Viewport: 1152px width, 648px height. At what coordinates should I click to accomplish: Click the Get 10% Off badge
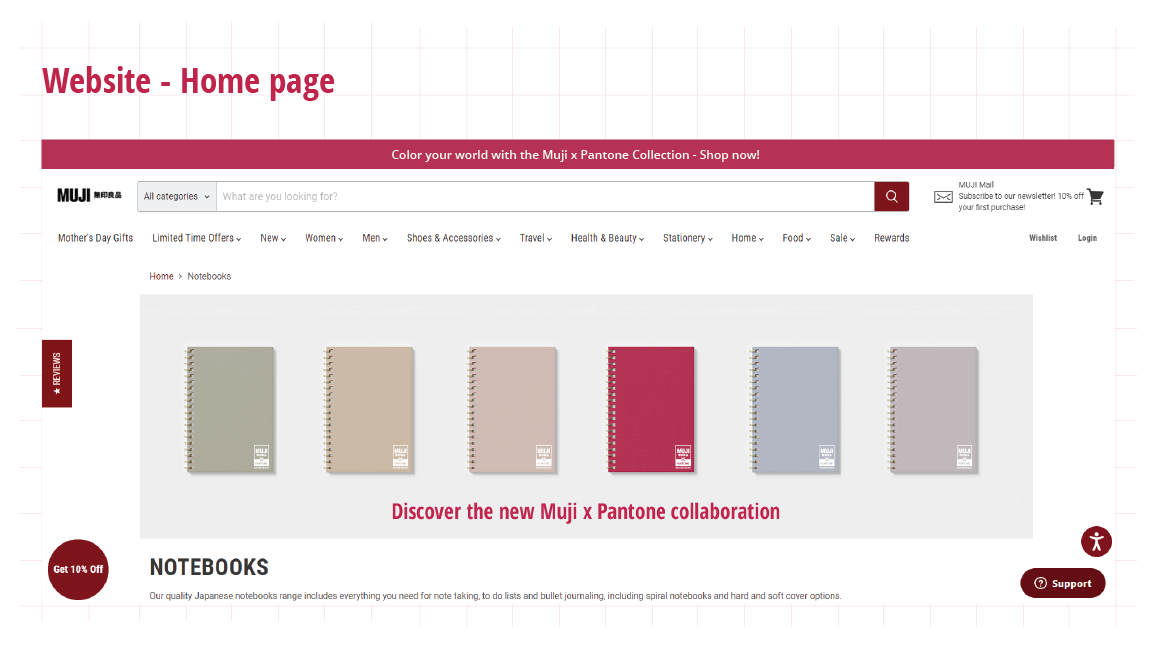[x=78, y=569]
